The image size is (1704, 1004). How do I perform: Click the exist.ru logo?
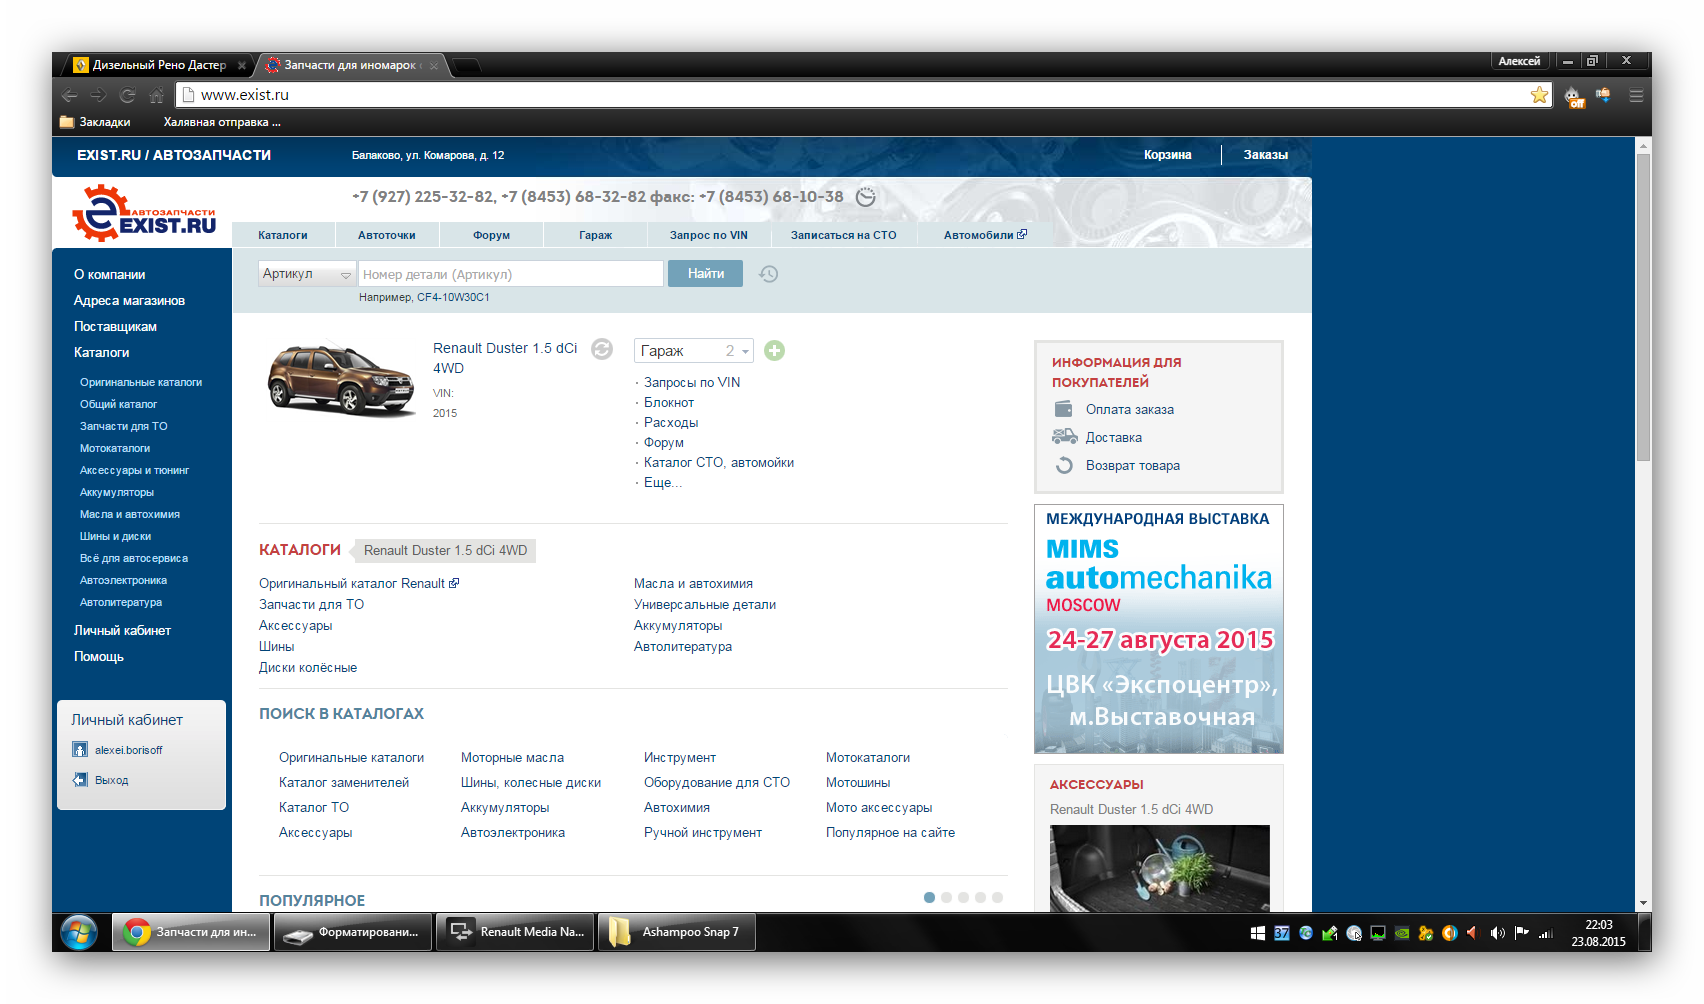pyautogui.click(x=144, y=213)
